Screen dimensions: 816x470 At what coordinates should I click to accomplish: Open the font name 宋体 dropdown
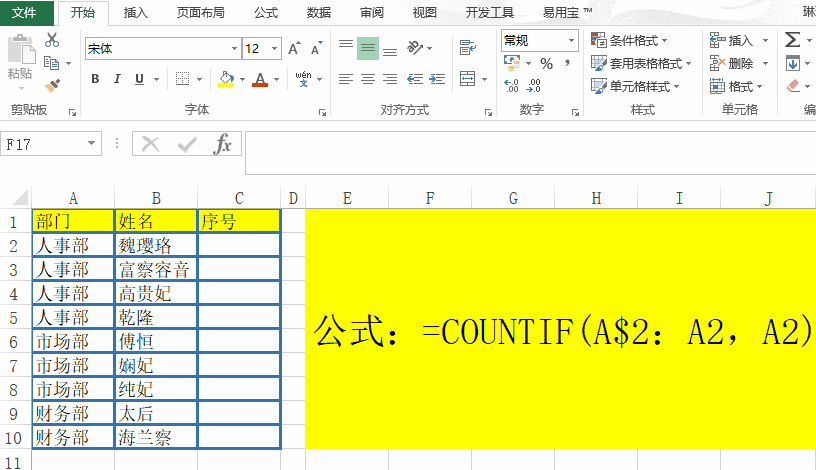(x=235, y=49)
